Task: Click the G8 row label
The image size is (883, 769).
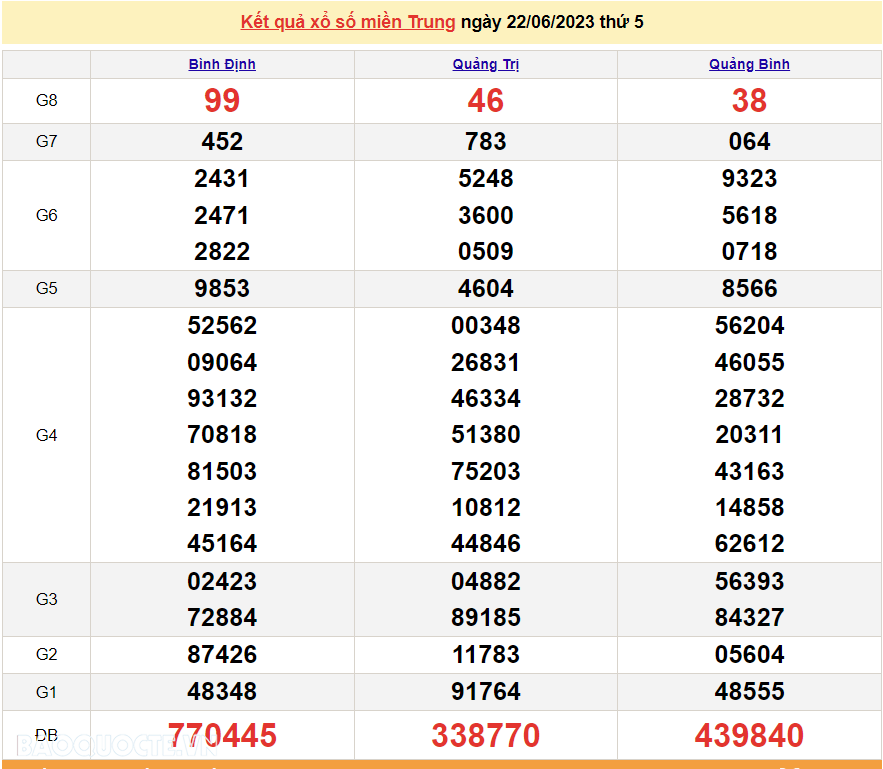Action: [47, 100]
